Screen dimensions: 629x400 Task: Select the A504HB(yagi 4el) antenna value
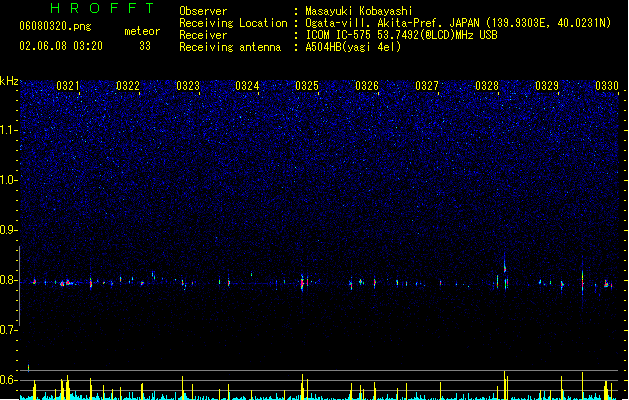353,47
